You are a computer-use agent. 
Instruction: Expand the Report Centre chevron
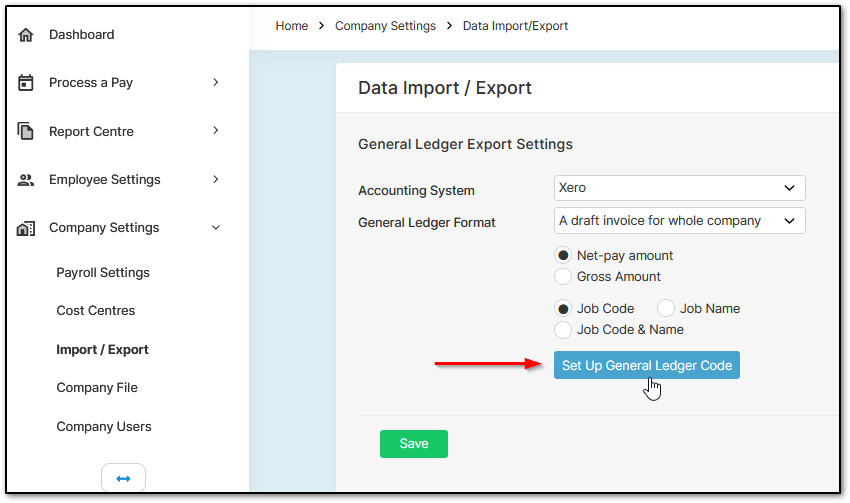(216, 131)
